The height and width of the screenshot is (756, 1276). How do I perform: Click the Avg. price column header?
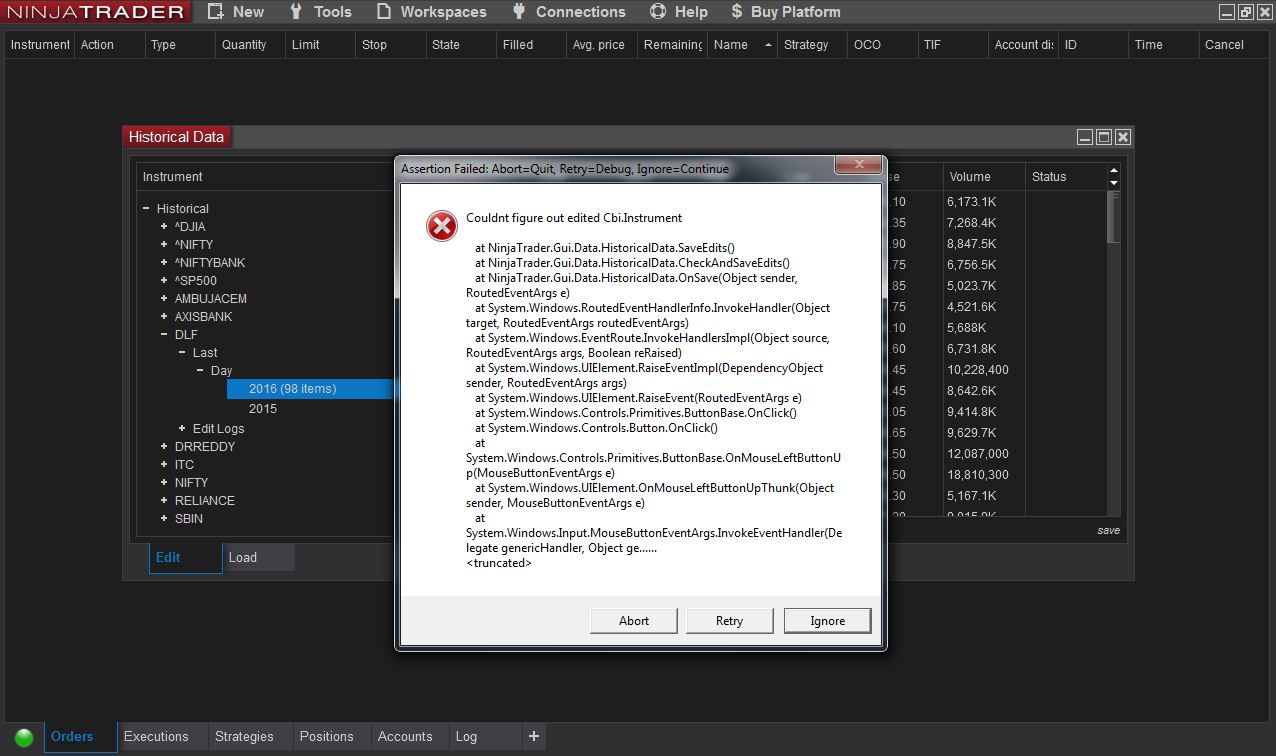coord(601,45)
